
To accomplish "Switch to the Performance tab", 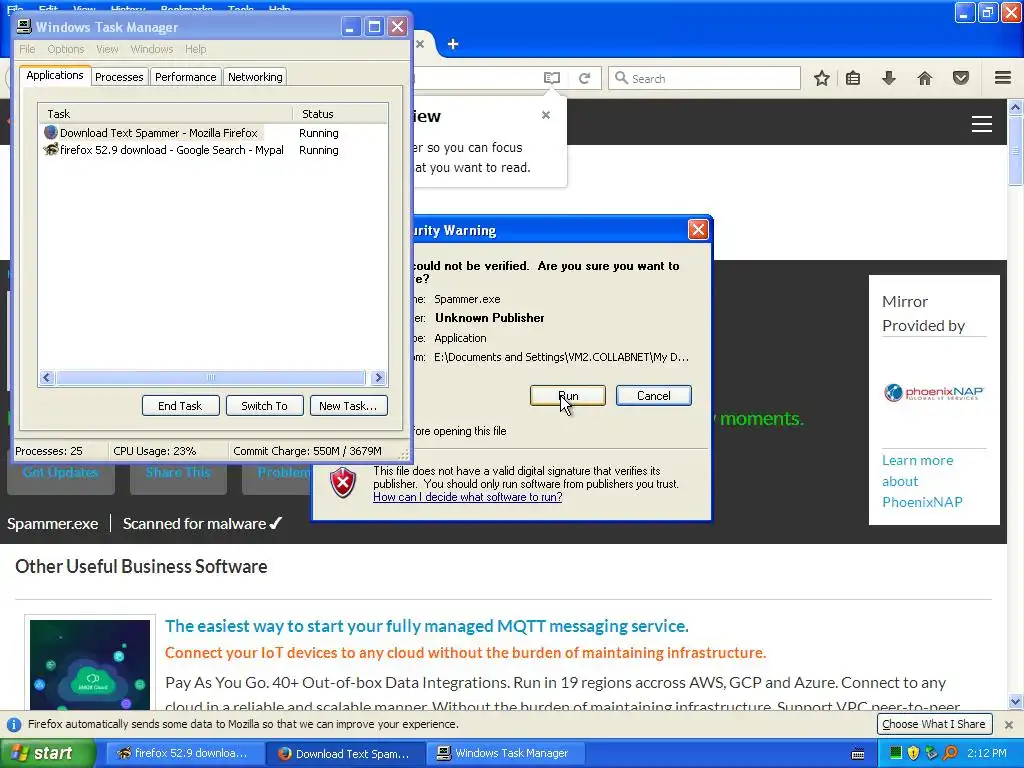I will 185,77.
